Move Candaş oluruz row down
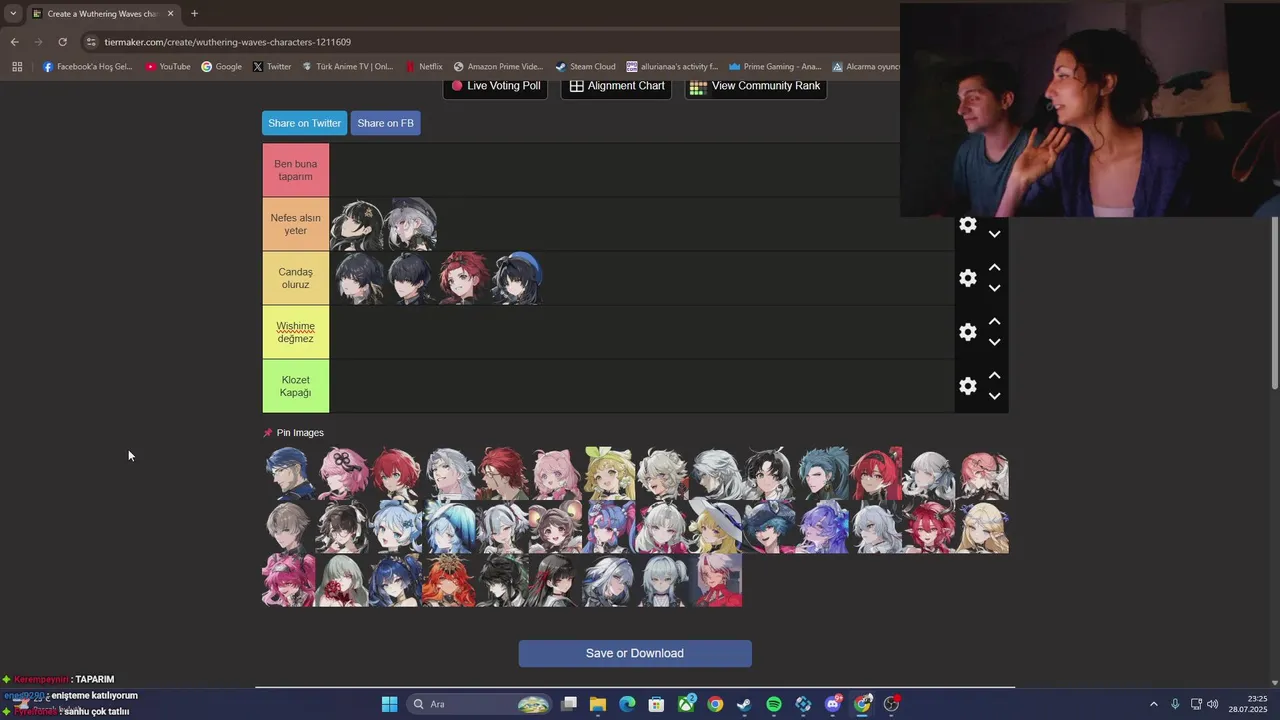 994,288
